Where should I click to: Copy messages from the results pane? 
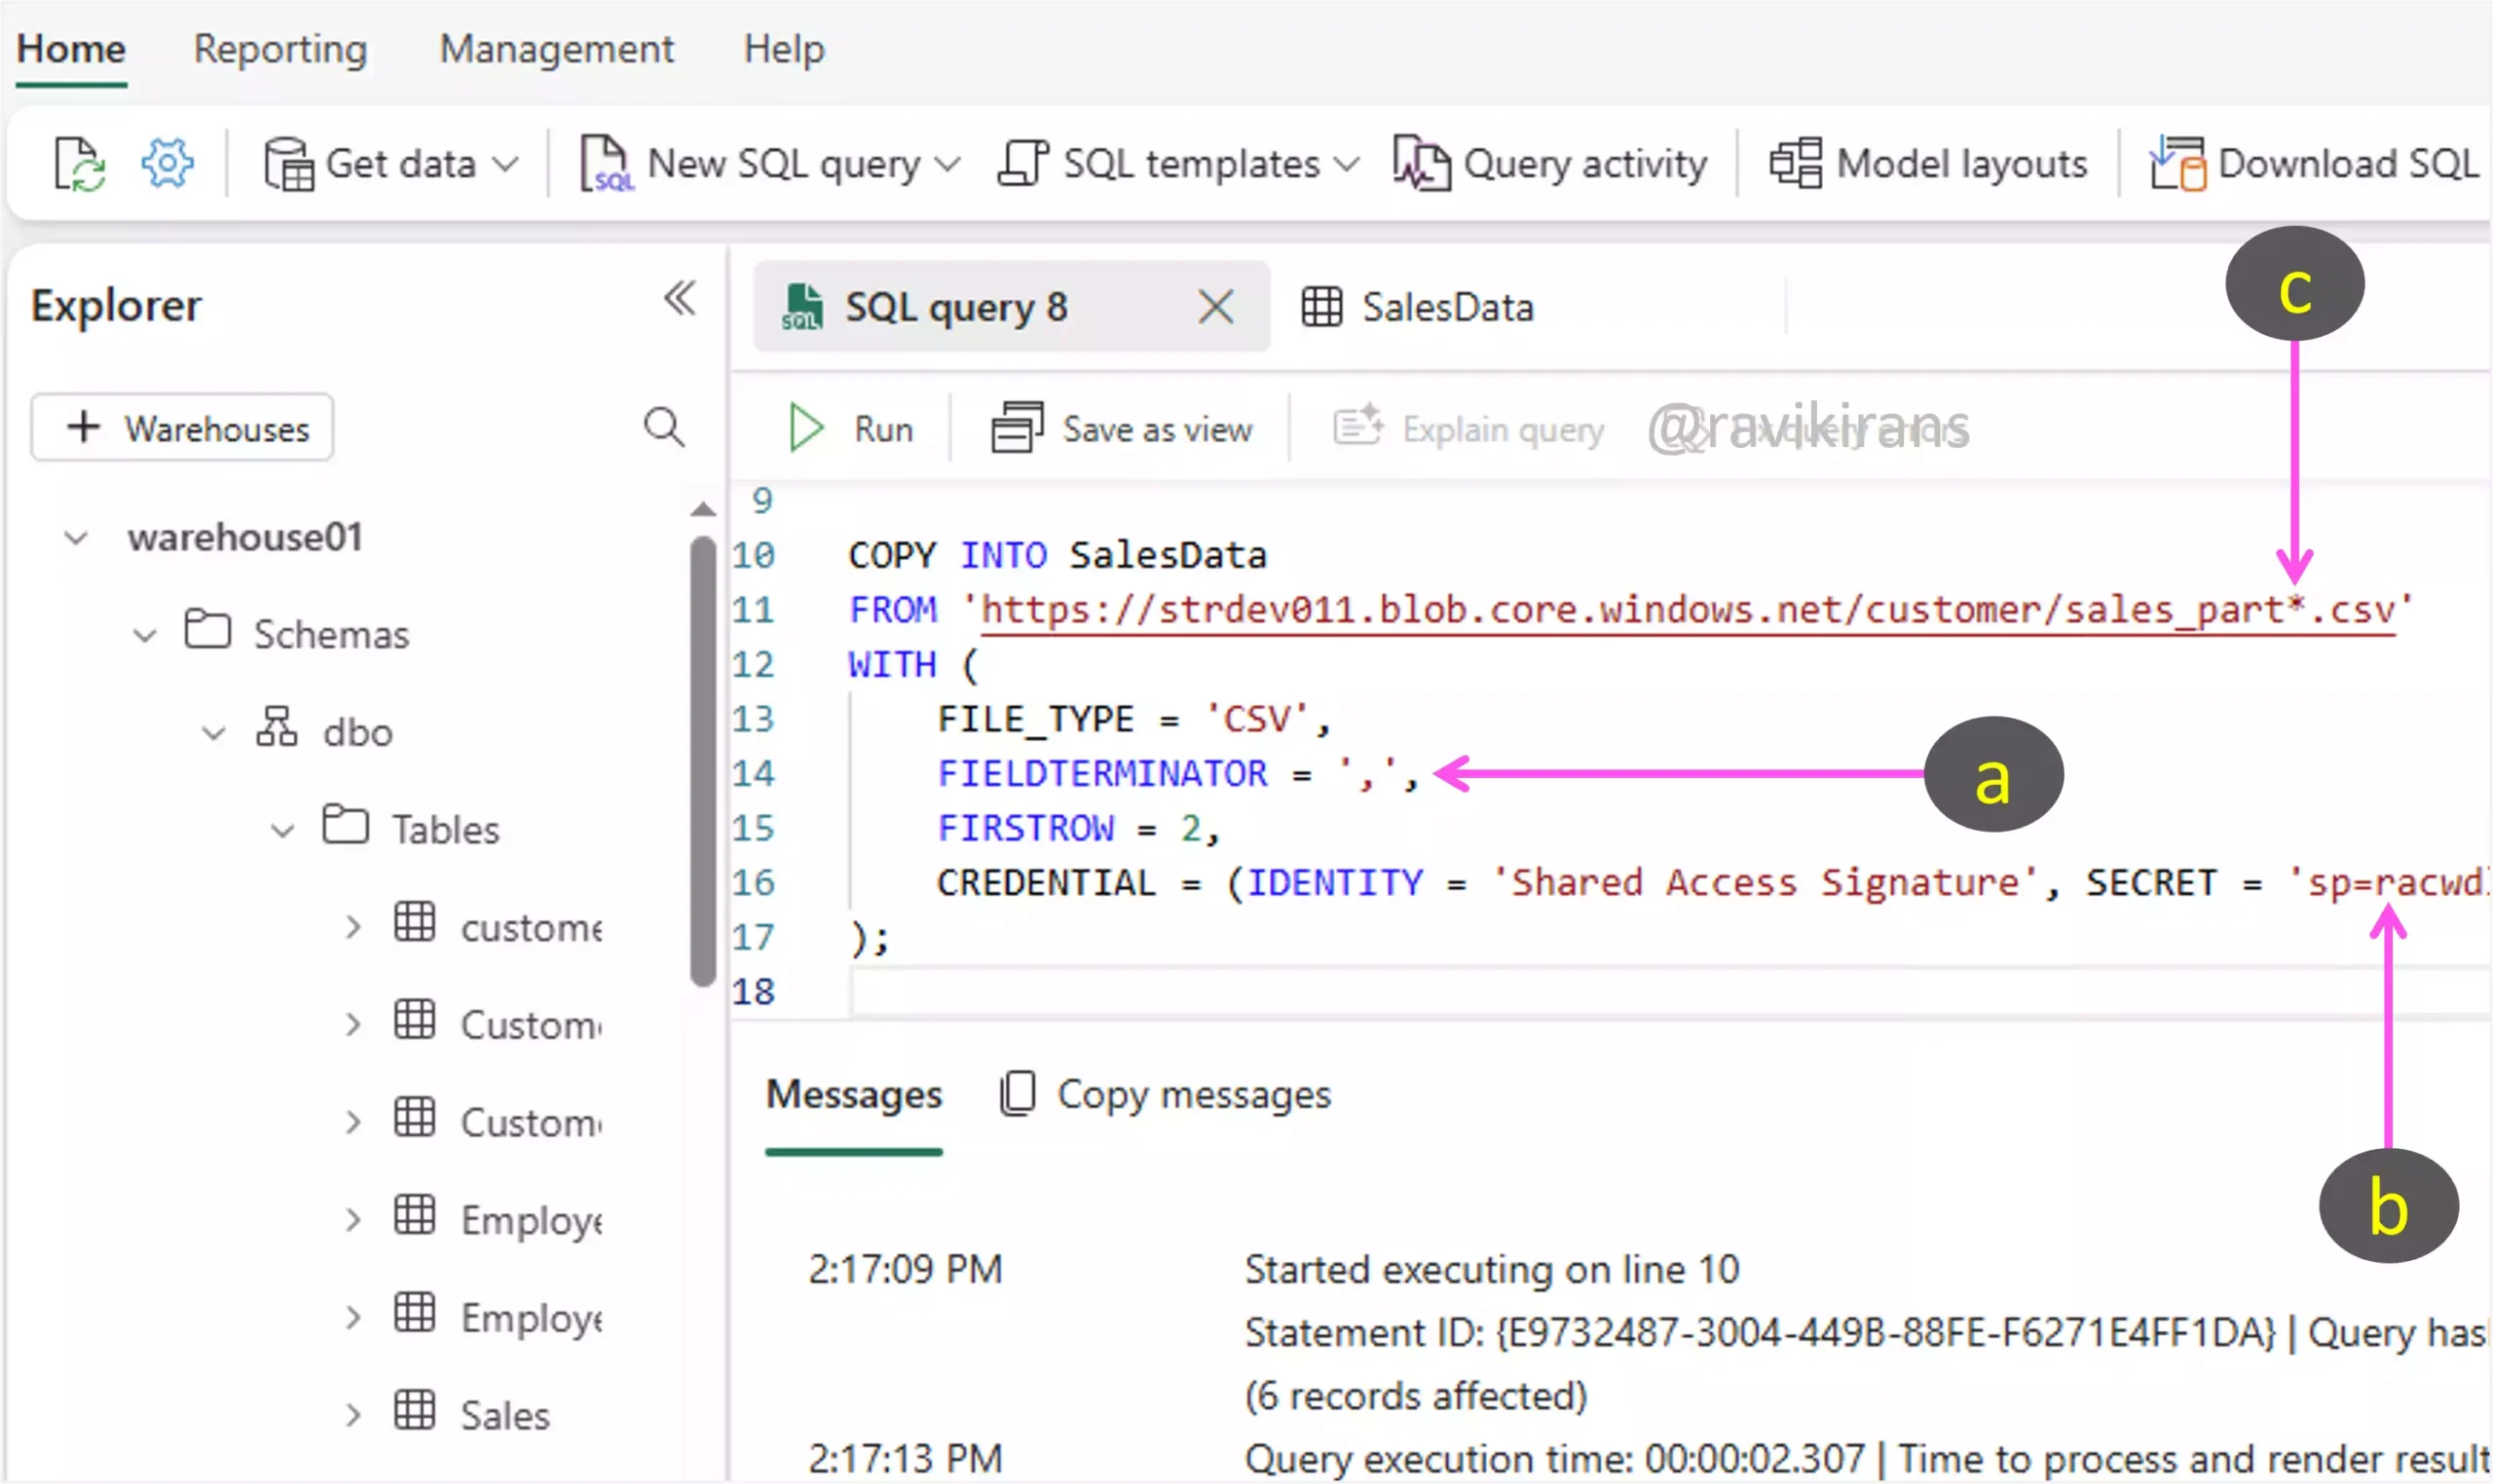pos(1166,1094)
